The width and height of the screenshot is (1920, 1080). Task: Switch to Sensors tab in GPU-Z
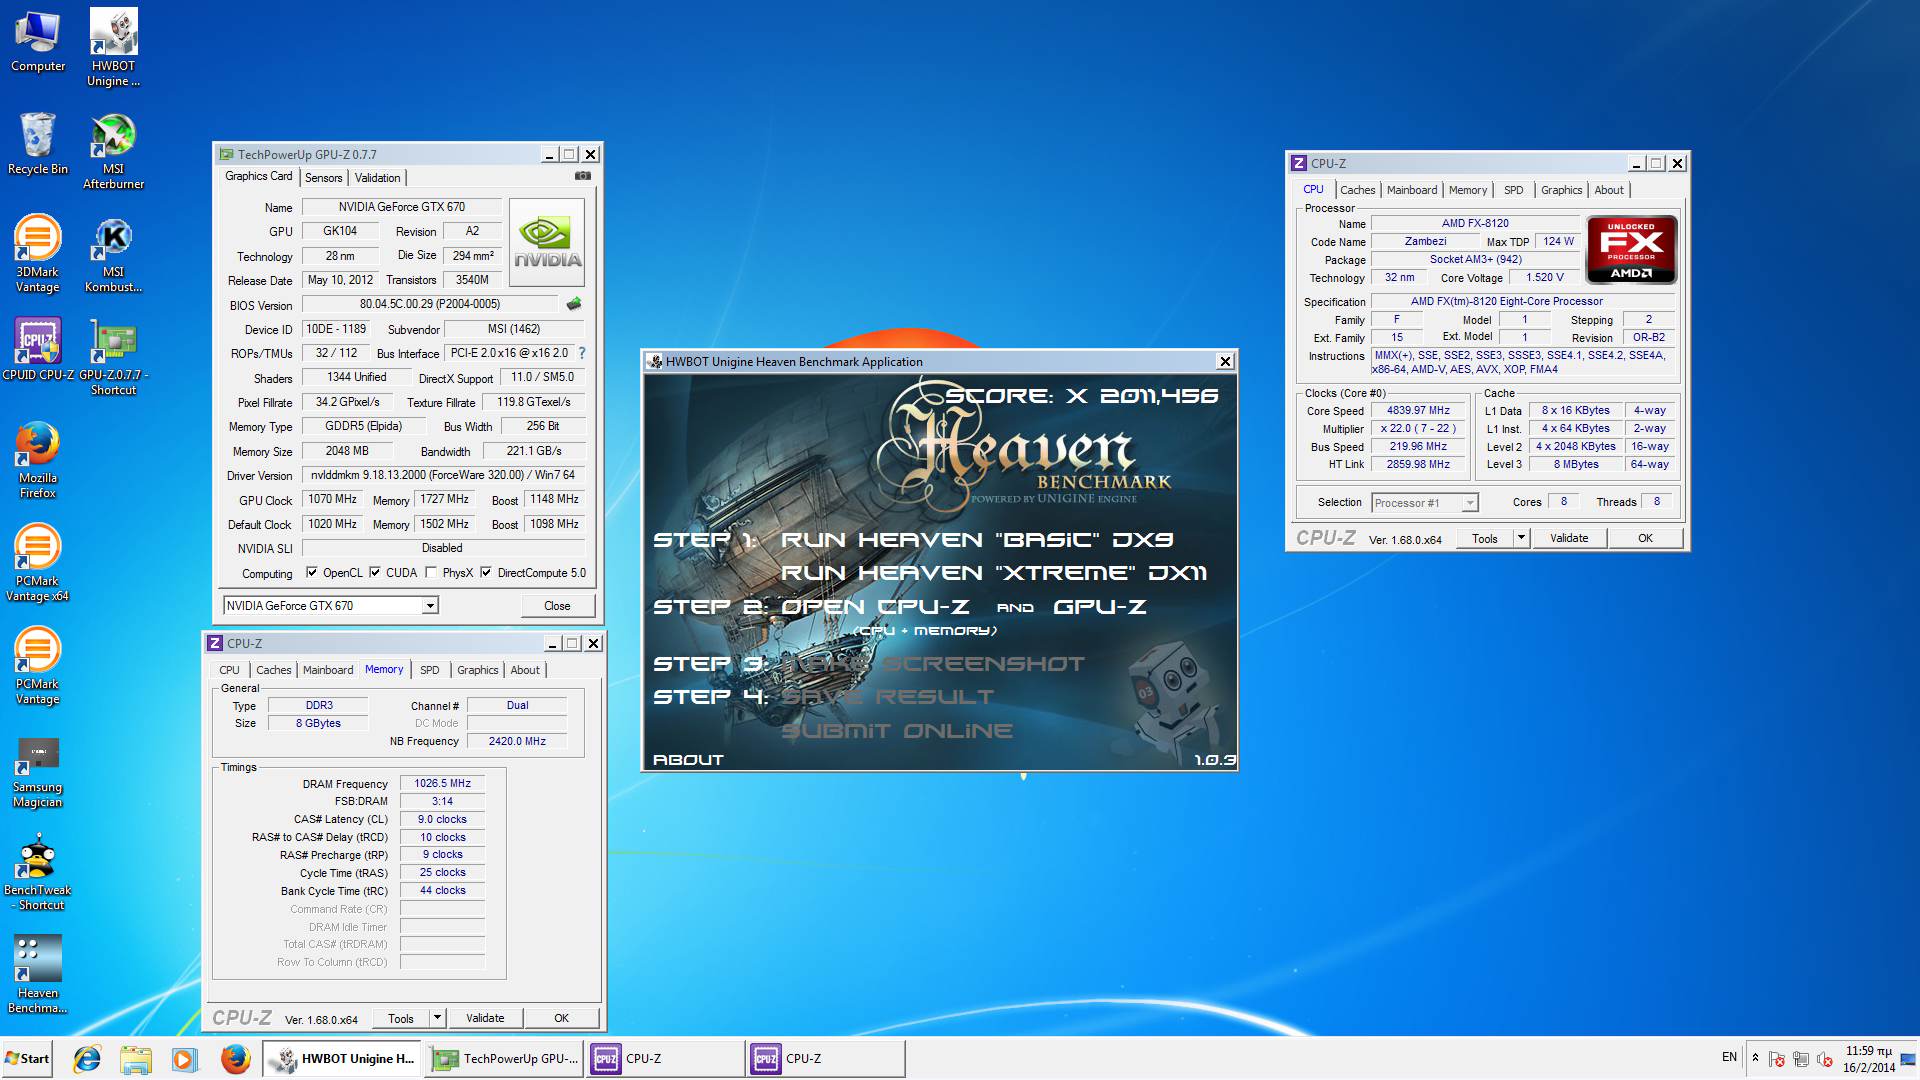click(323, 178)
